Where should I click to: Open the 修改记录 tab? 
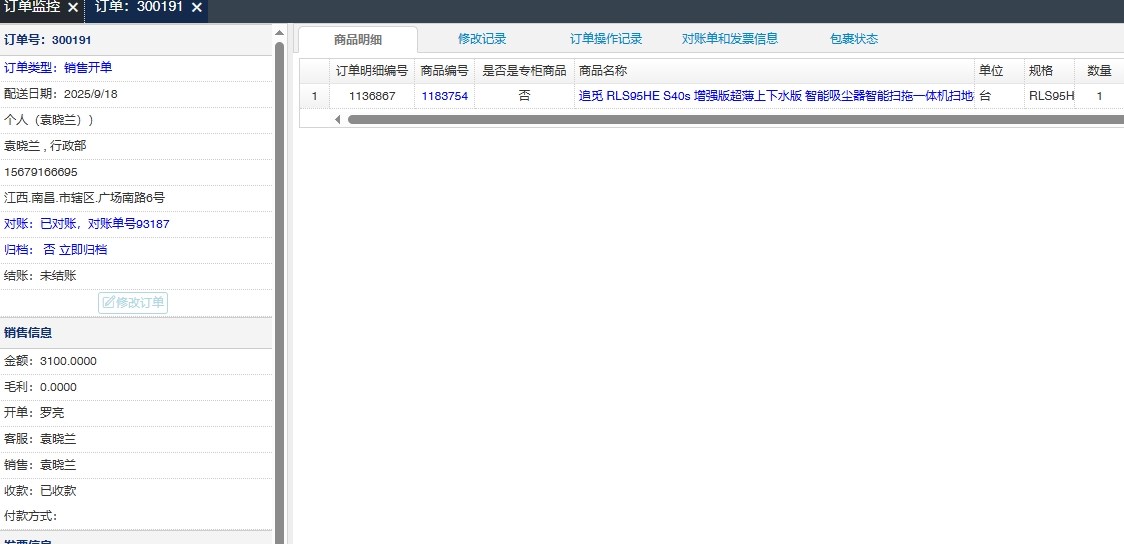tap(482, 39)
